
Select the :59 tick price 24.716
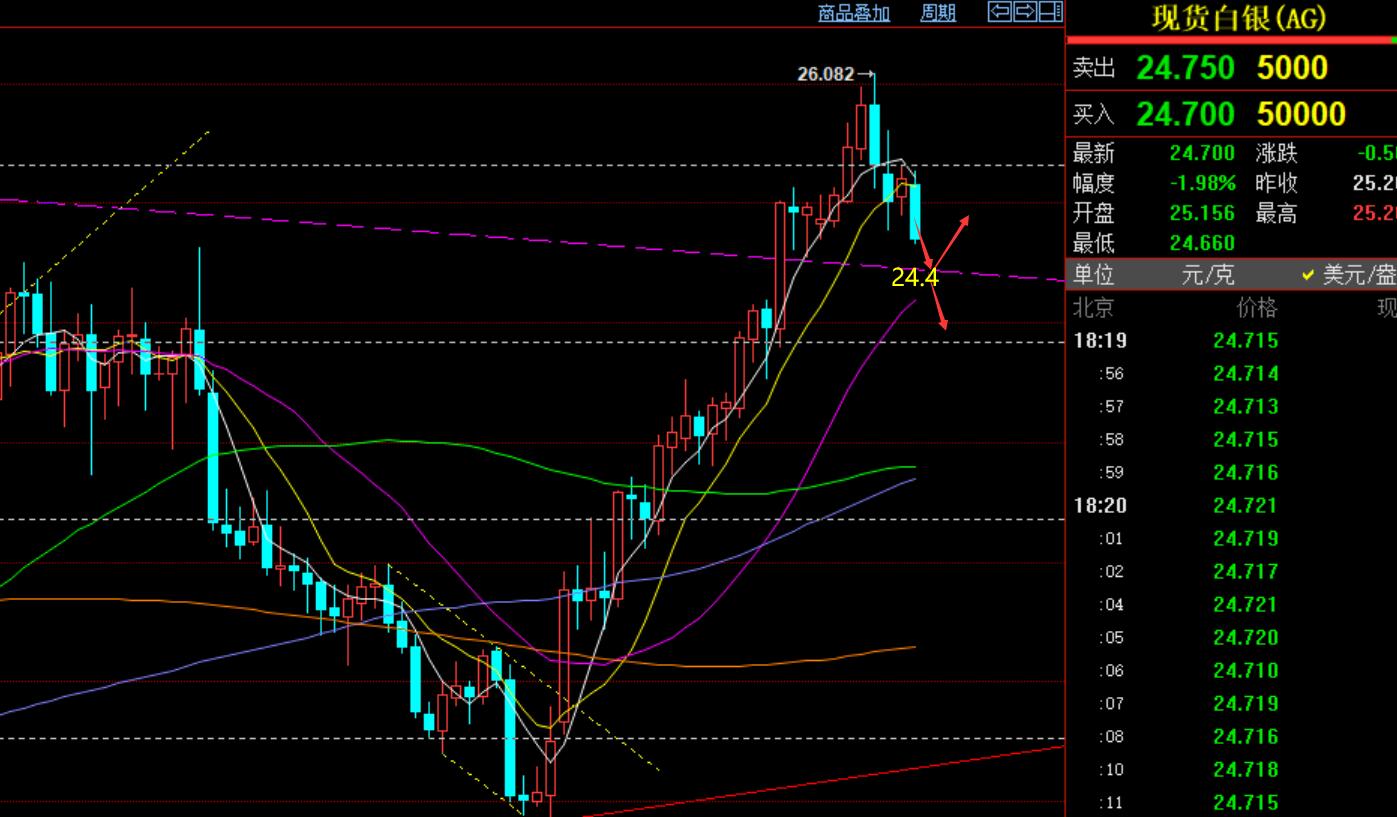click(1245, 472)
